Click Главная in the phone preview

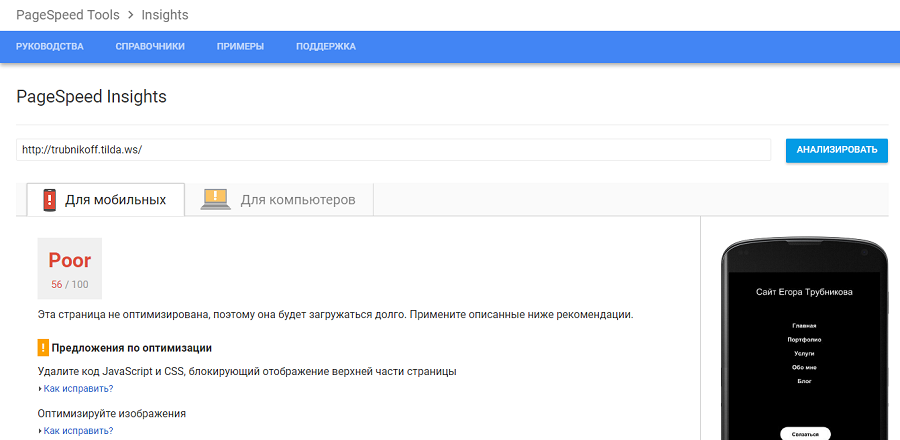(804, 326)
